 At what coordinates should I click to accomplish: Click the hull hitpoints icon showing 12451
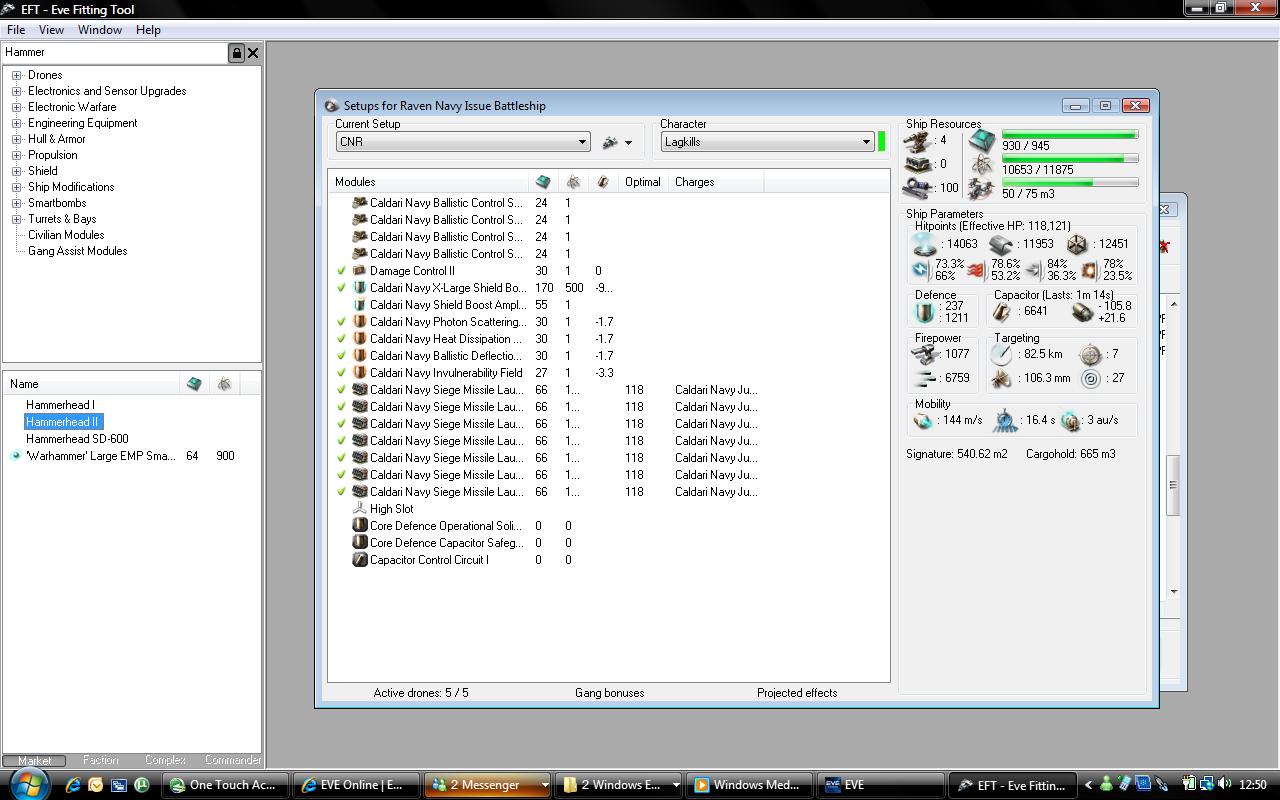[1076, 244]
